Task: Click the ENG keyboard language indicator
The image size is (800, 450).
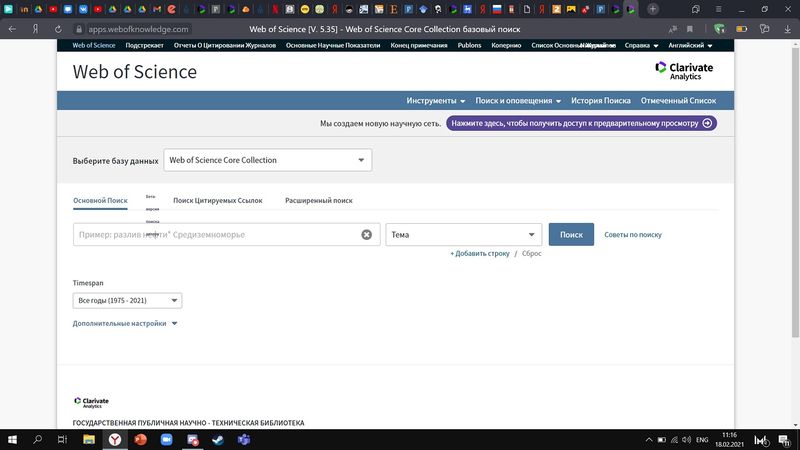Action: click(x=702, y=440)
